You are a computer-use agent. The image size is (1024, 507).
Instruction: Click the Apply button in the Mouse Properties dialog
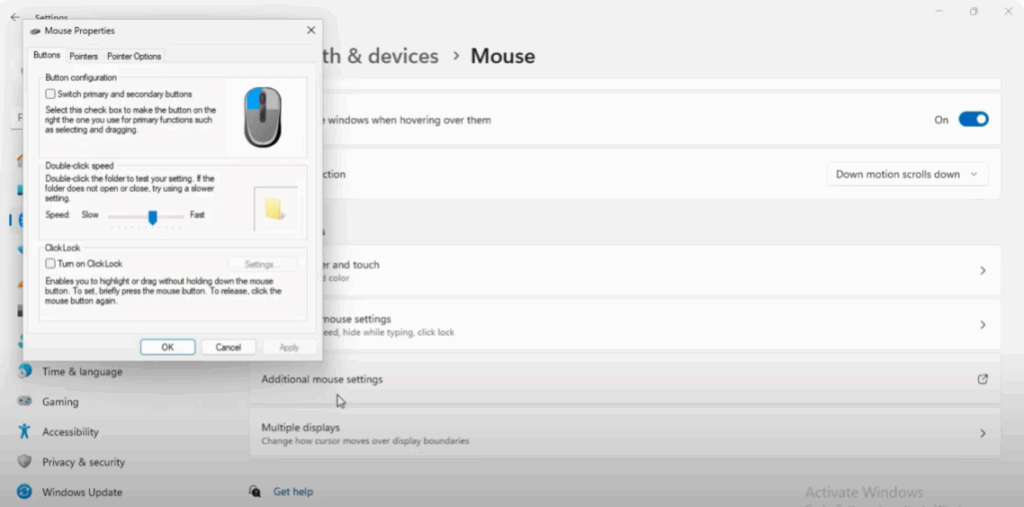289,347
